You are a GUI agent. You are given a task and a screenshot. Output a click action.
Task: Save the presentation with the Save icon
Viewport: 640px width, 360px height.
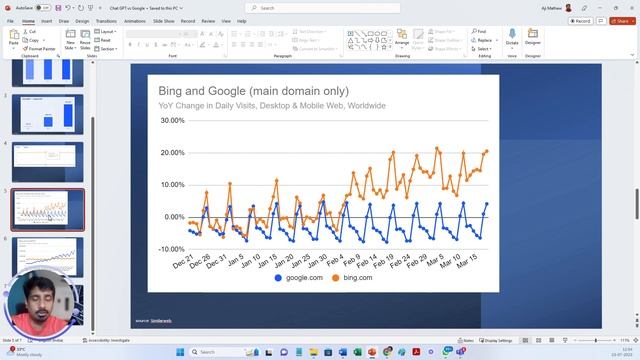(58, 8)
